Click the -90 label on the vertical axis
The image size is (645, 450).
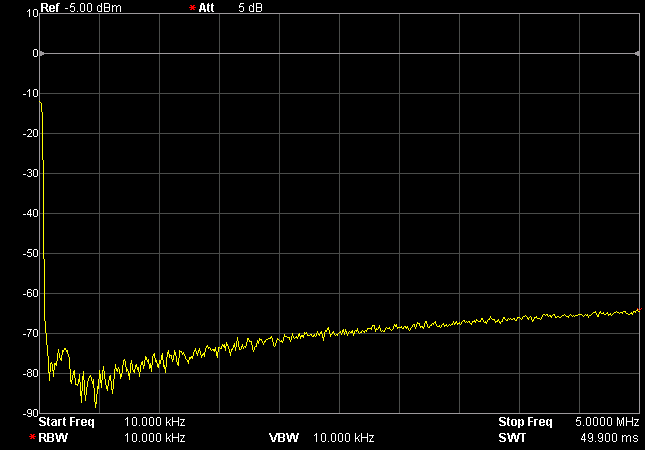[x=30, y=413]
